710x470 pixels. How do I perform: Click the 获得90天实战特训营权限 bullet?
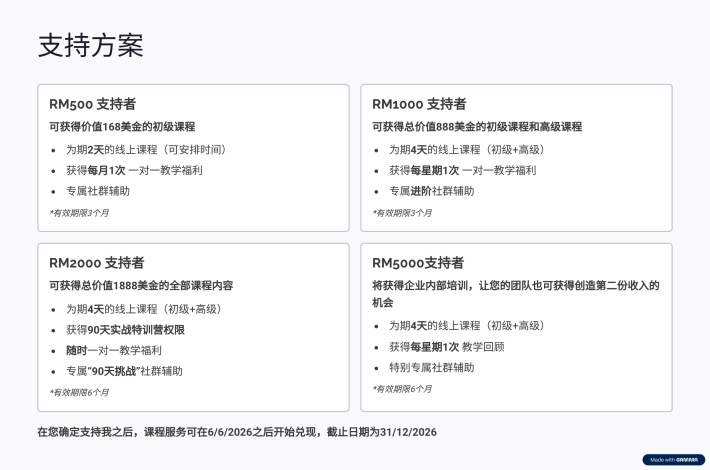125,330
